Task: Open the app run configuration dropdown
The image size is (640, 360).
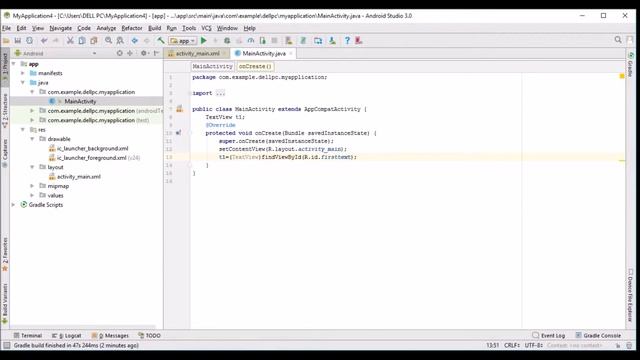Action: [x=183, y=41]
